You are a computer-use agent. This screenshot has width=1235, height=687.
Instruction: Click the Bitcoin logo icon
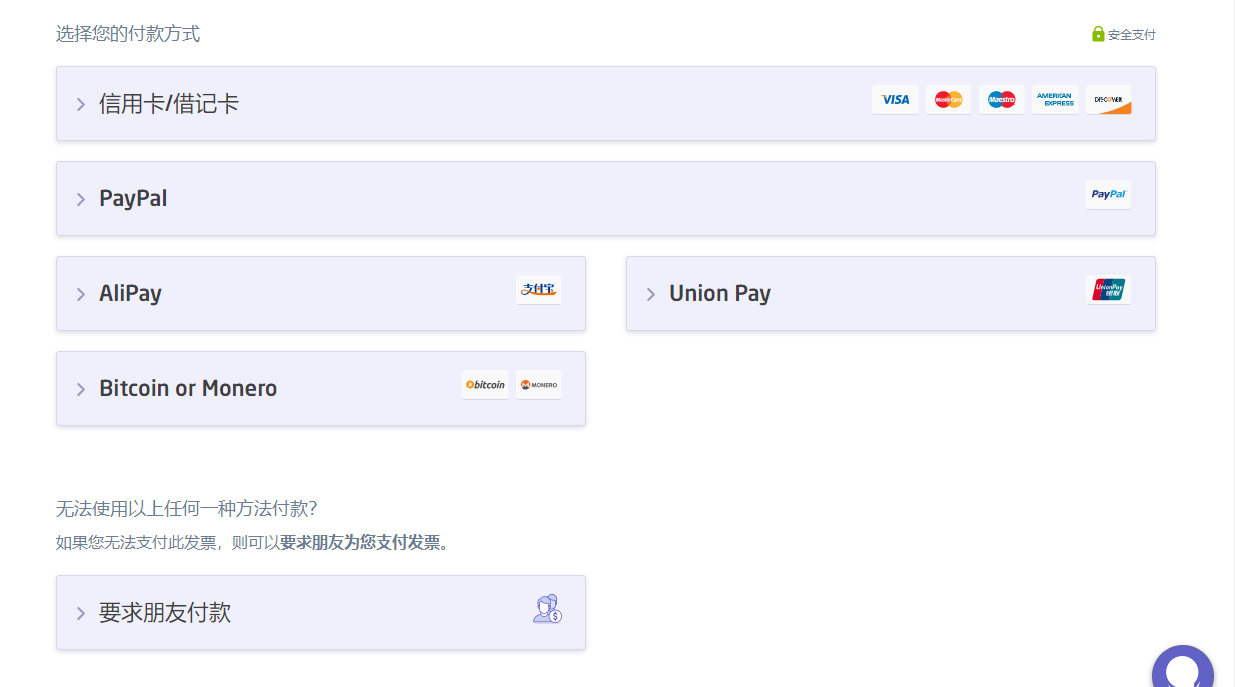tap(485, 384)
